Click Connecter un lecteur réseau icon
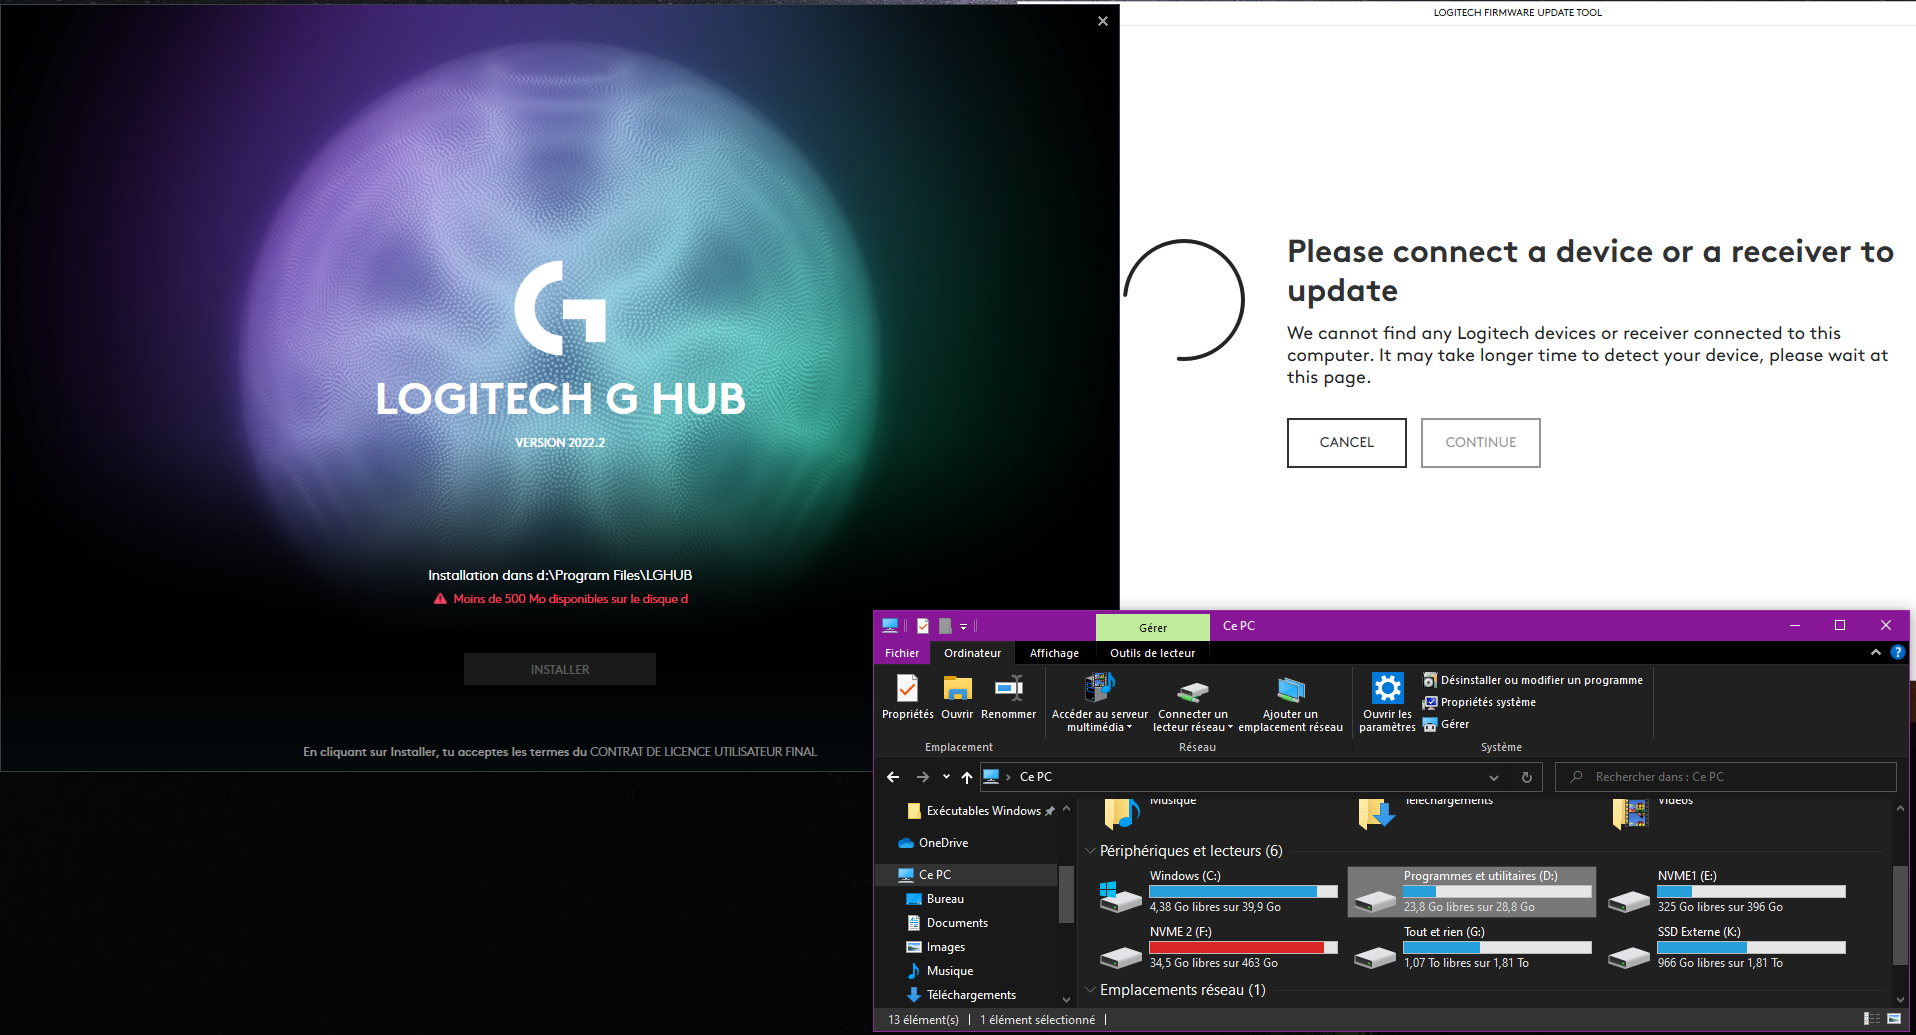 1192,692
